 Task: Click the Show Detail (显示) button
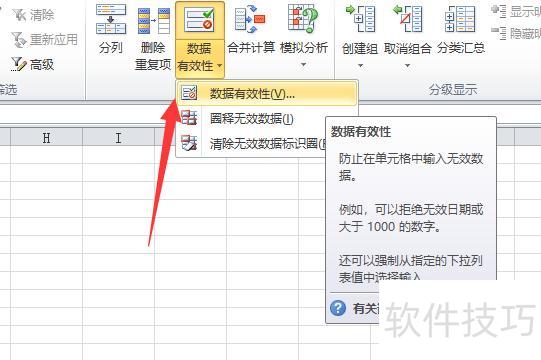(x=516, y=11)
